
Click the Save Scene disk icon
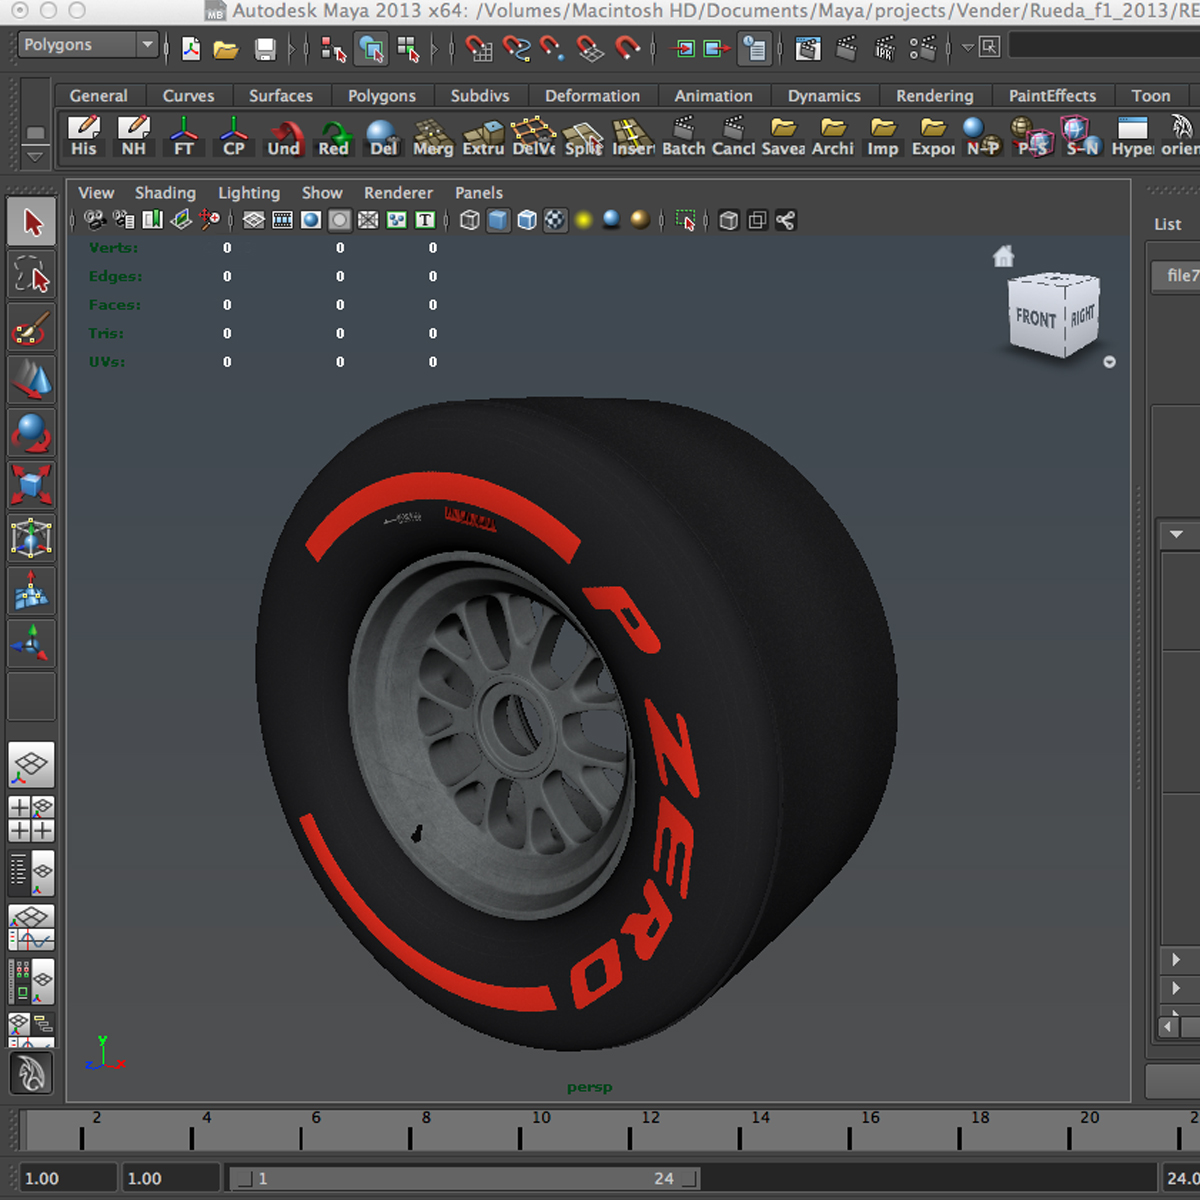tap(265, 48)
